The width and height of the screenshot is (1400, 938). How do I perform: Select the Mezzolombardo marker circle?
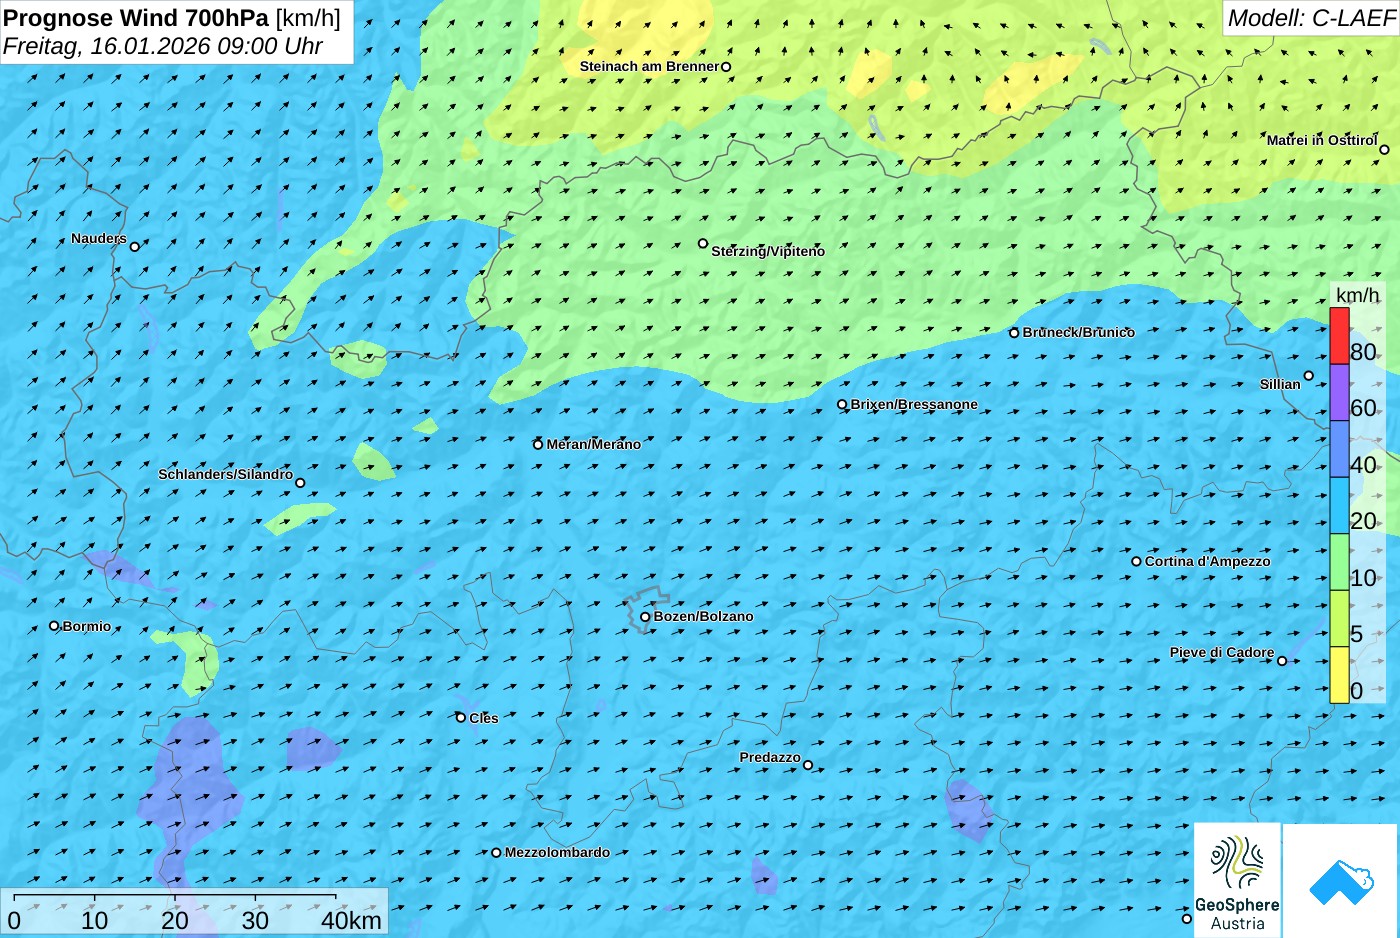pos(496,853)
